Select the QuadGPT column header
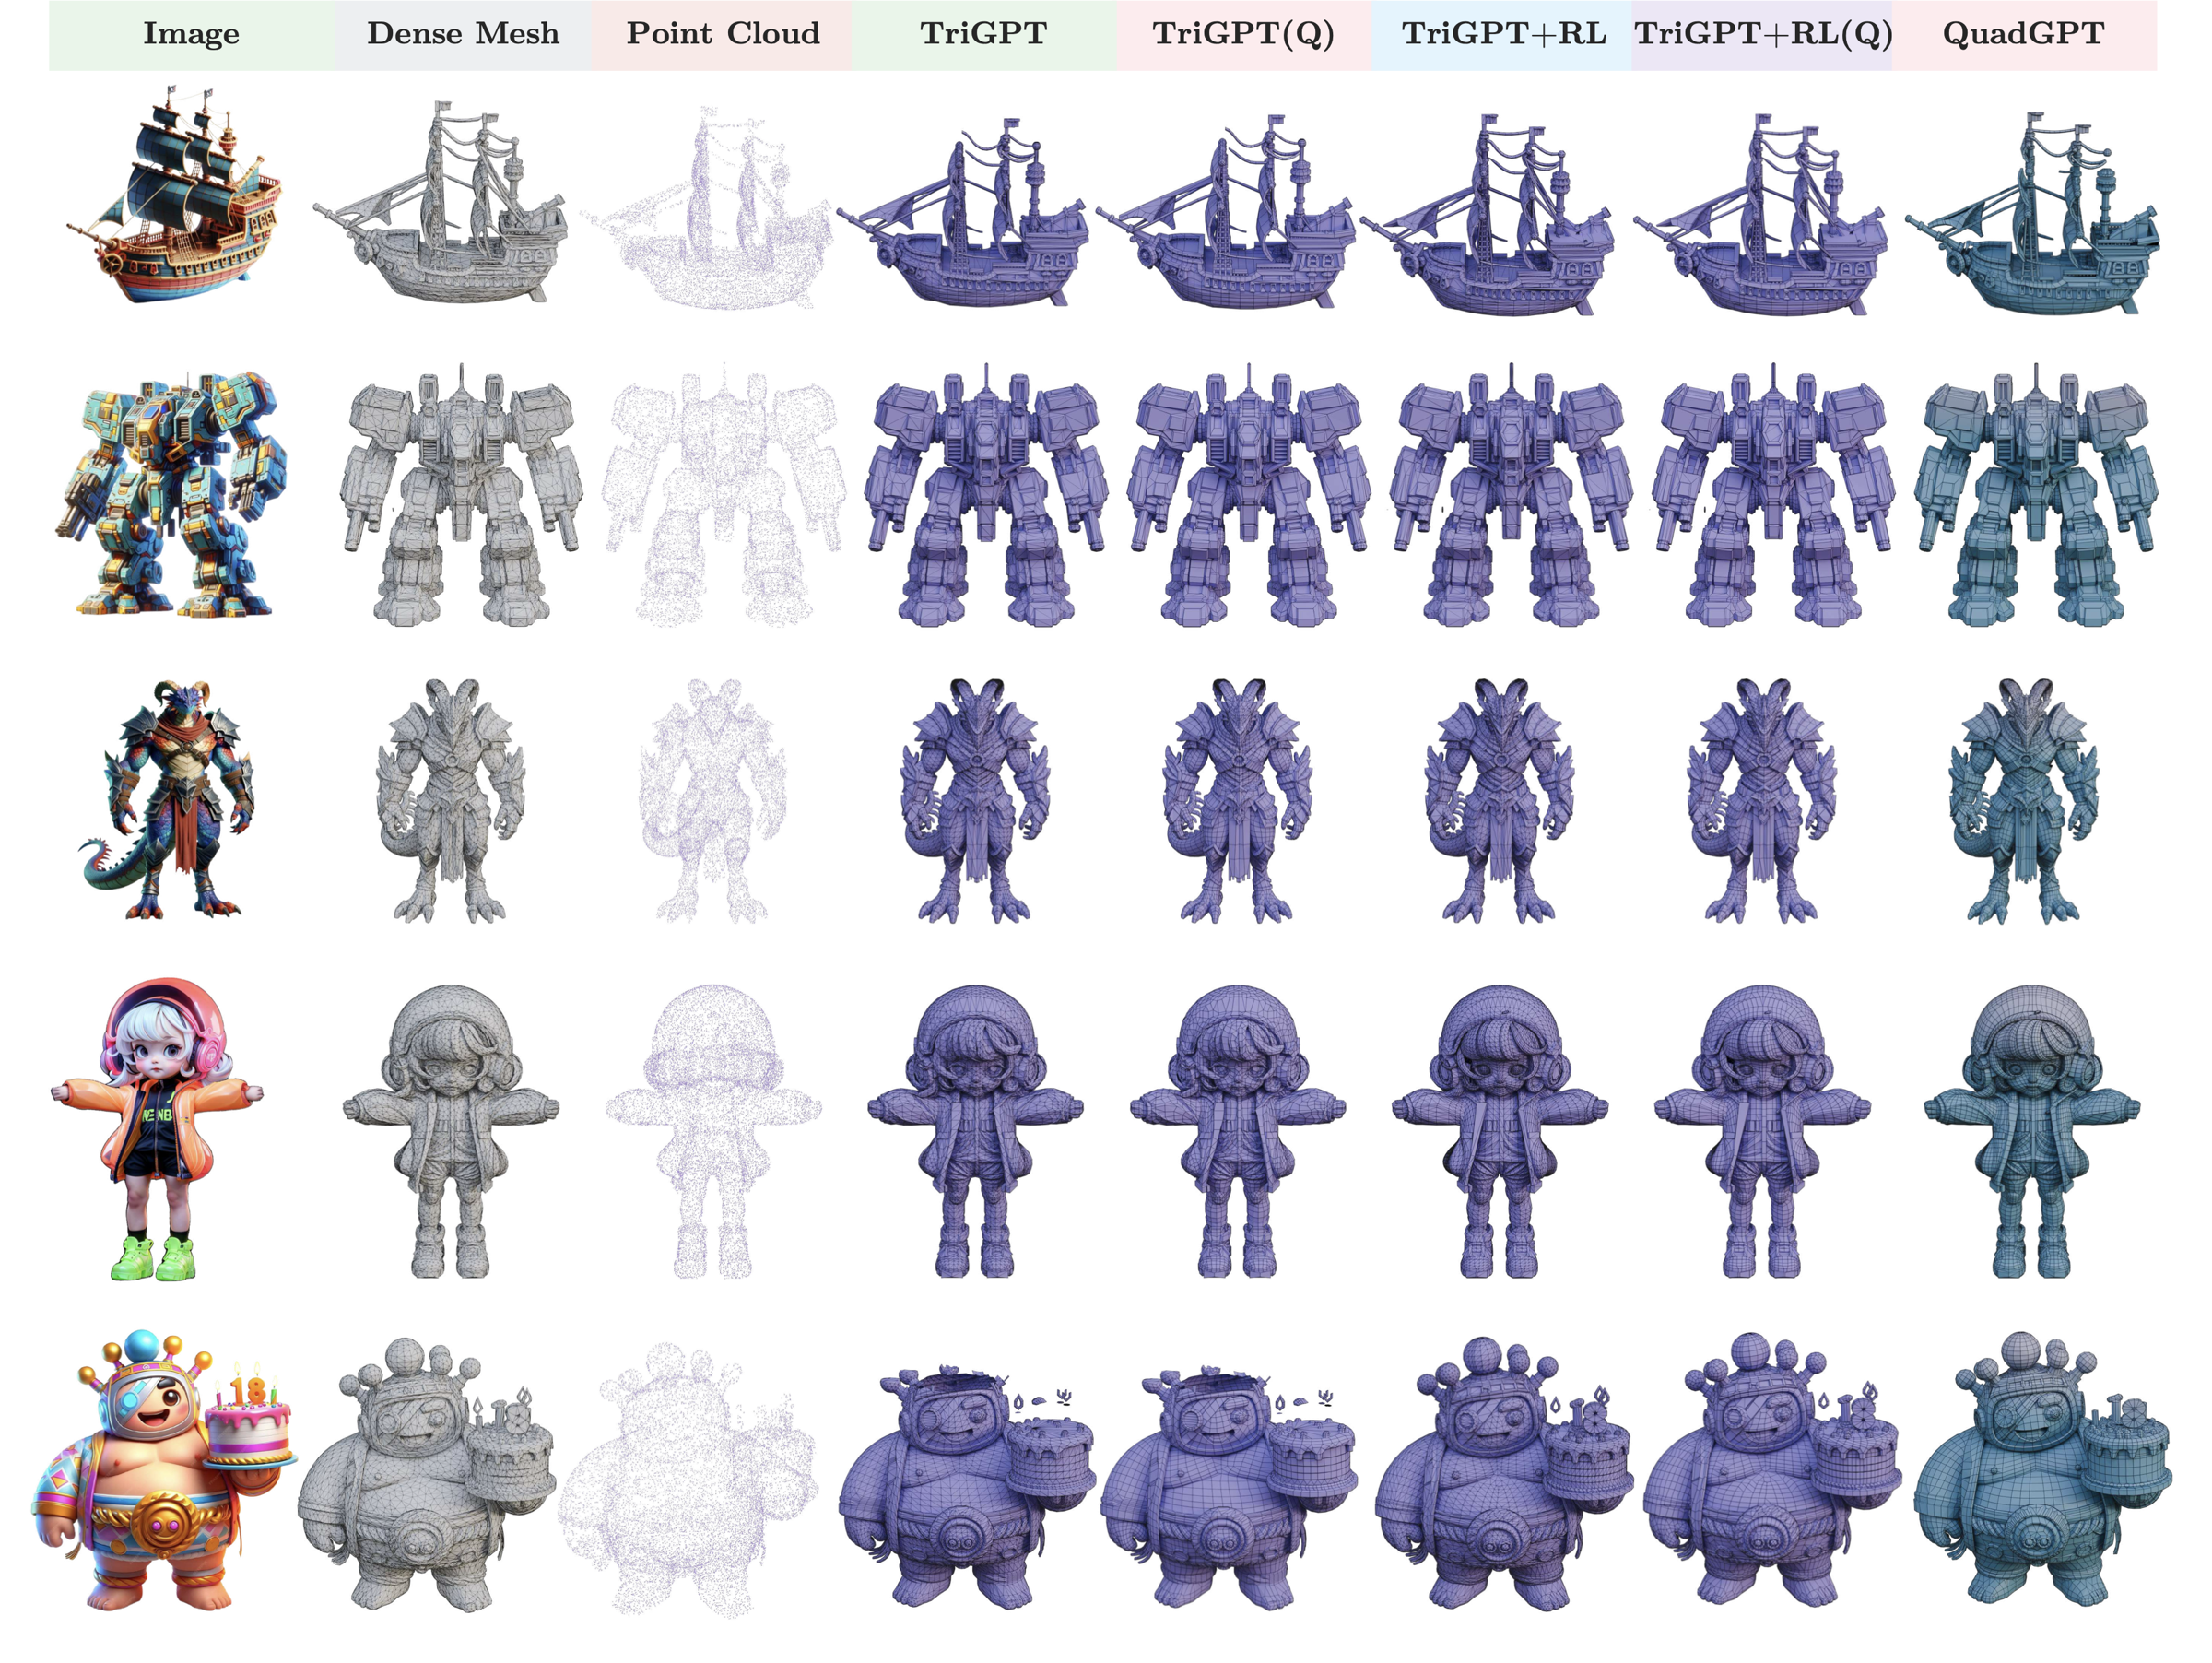 [x=2023, y=34]
